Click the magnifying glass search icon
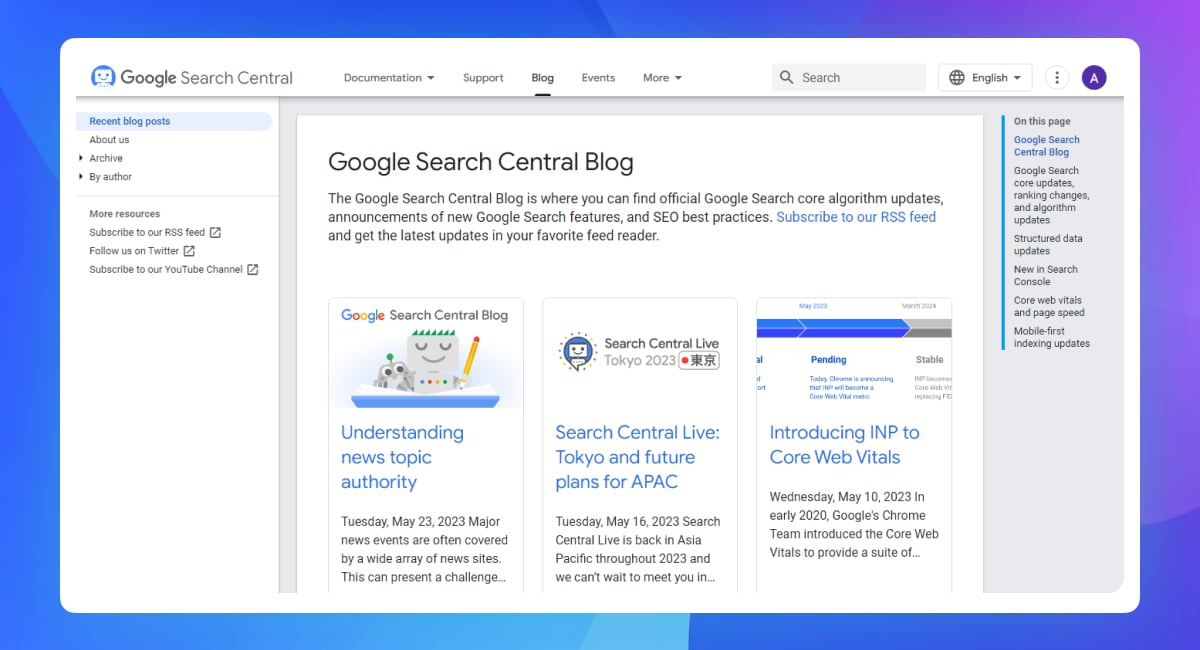 pos(787,77)
